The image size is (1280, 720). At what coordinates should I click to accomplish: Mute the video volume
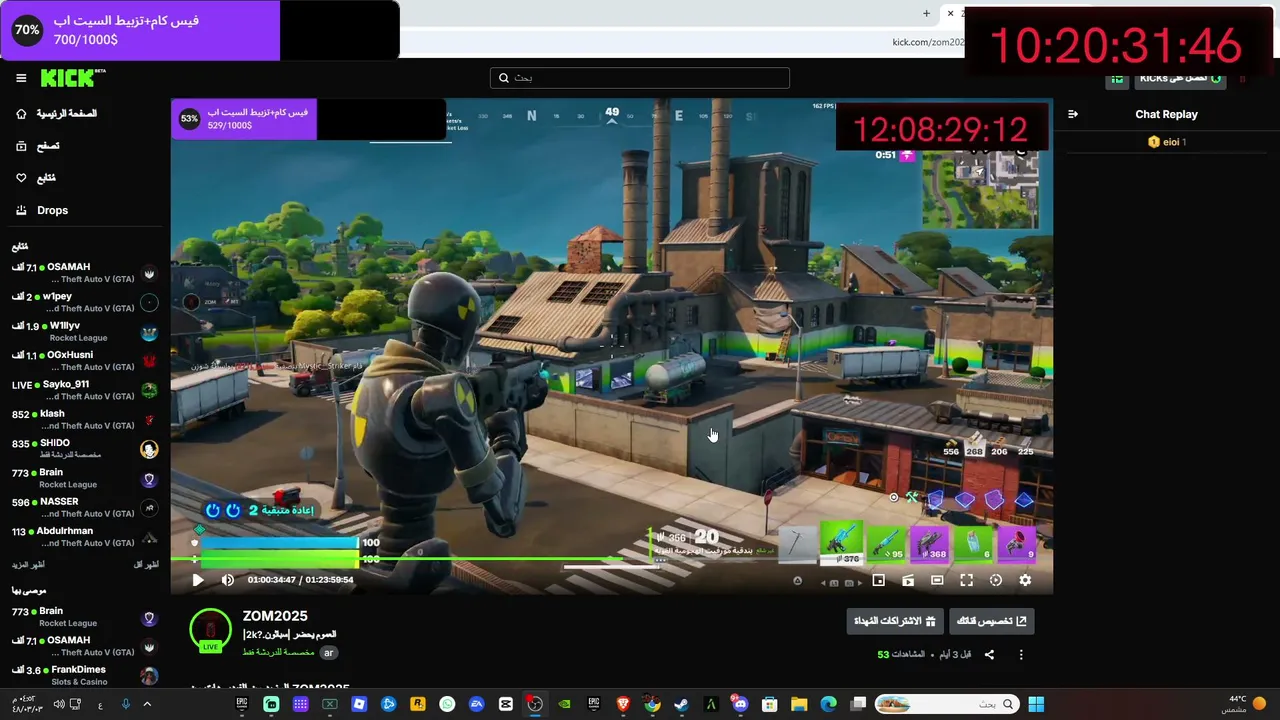pyautogui.click(x=227, y=580)
